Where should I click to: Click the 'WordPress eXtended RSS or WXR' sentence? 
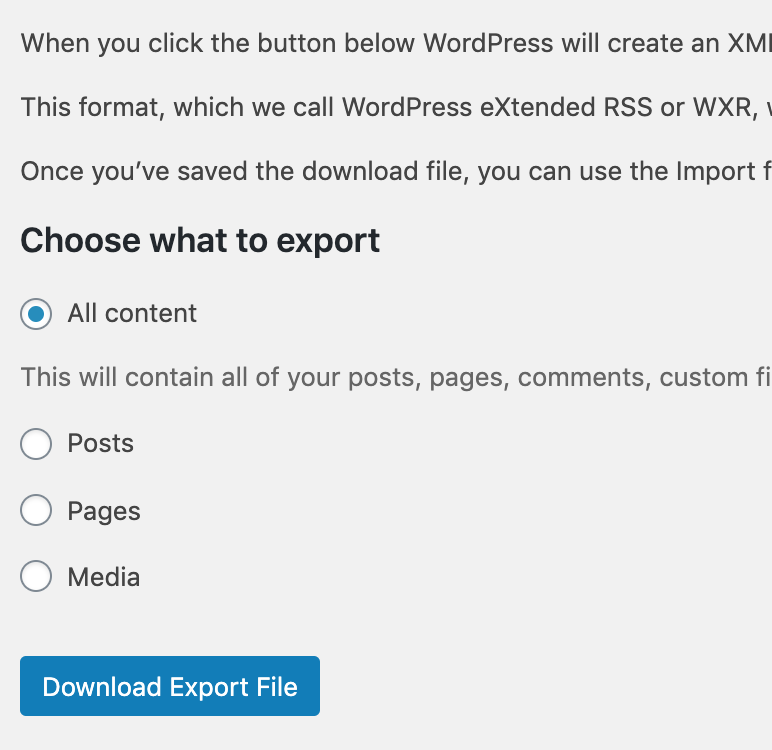(396, 107)
